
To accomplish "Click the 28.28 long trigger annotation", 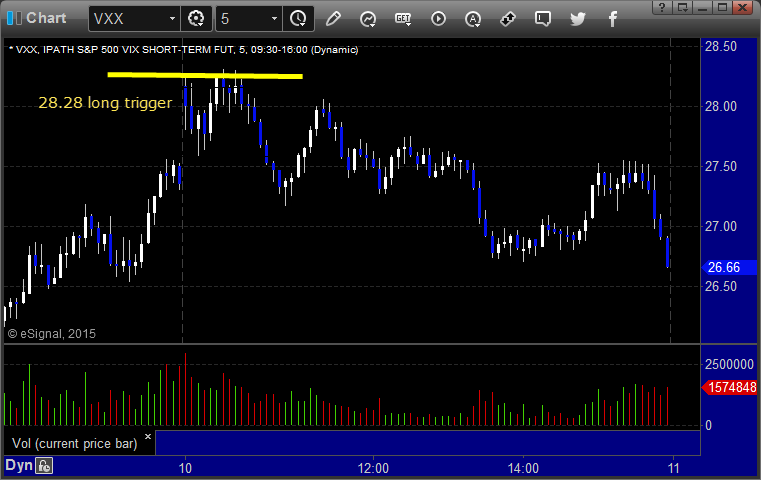I will tap(105, 103).
